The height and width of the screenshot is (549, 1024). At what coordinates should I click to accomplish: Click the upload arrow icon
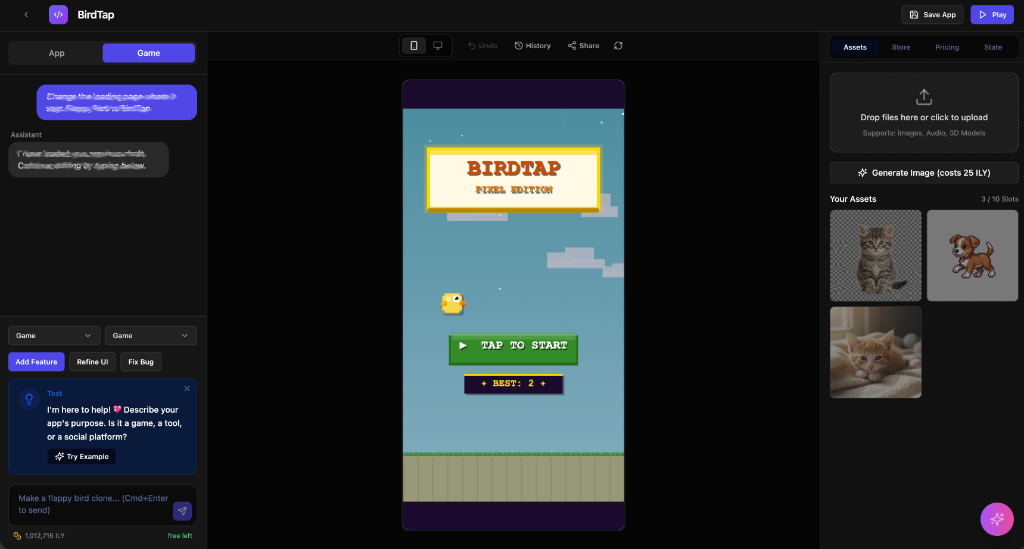click(x=923, y=97)
